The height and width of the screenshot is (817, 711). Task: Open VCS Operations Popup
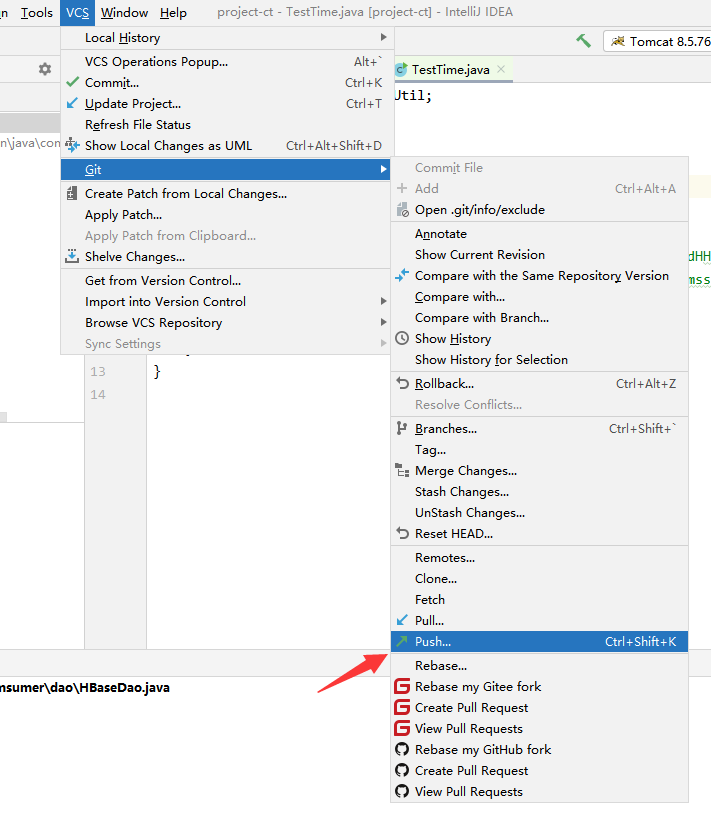pos(226,61)
